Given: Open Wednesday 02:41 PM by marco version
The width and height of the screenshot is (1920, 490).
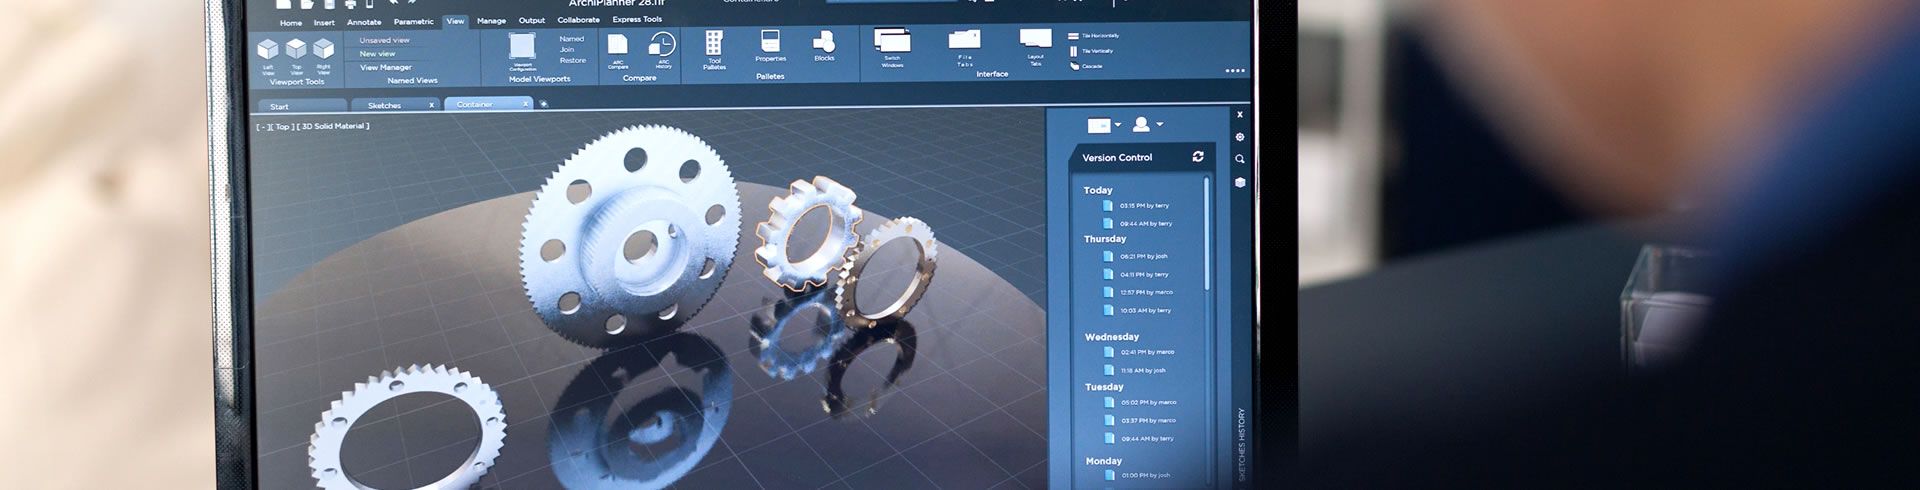Looking at the screenshot, I should [x=1139, y=353].
